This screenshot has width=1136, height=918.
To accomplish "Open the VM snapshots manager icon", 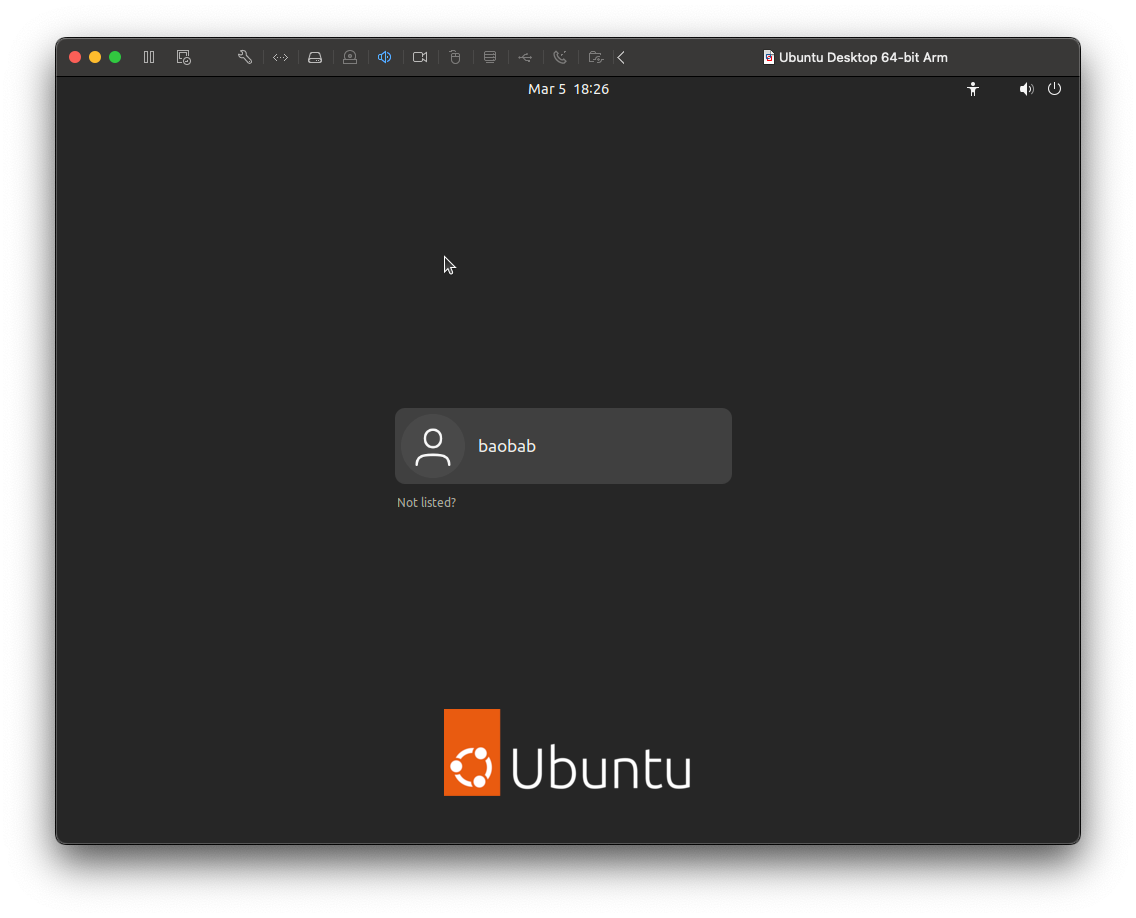I will coord(184,57).
